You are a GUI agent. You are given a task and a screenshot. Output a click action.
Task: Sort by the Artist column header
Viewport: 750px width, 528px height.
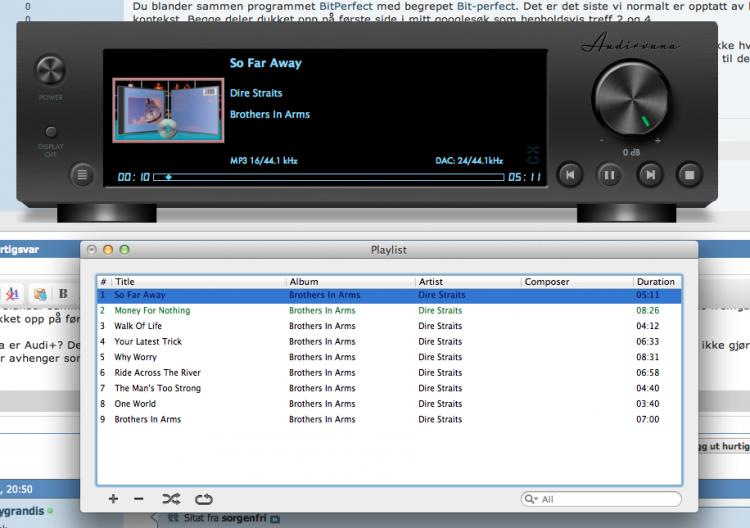point(468,282)
